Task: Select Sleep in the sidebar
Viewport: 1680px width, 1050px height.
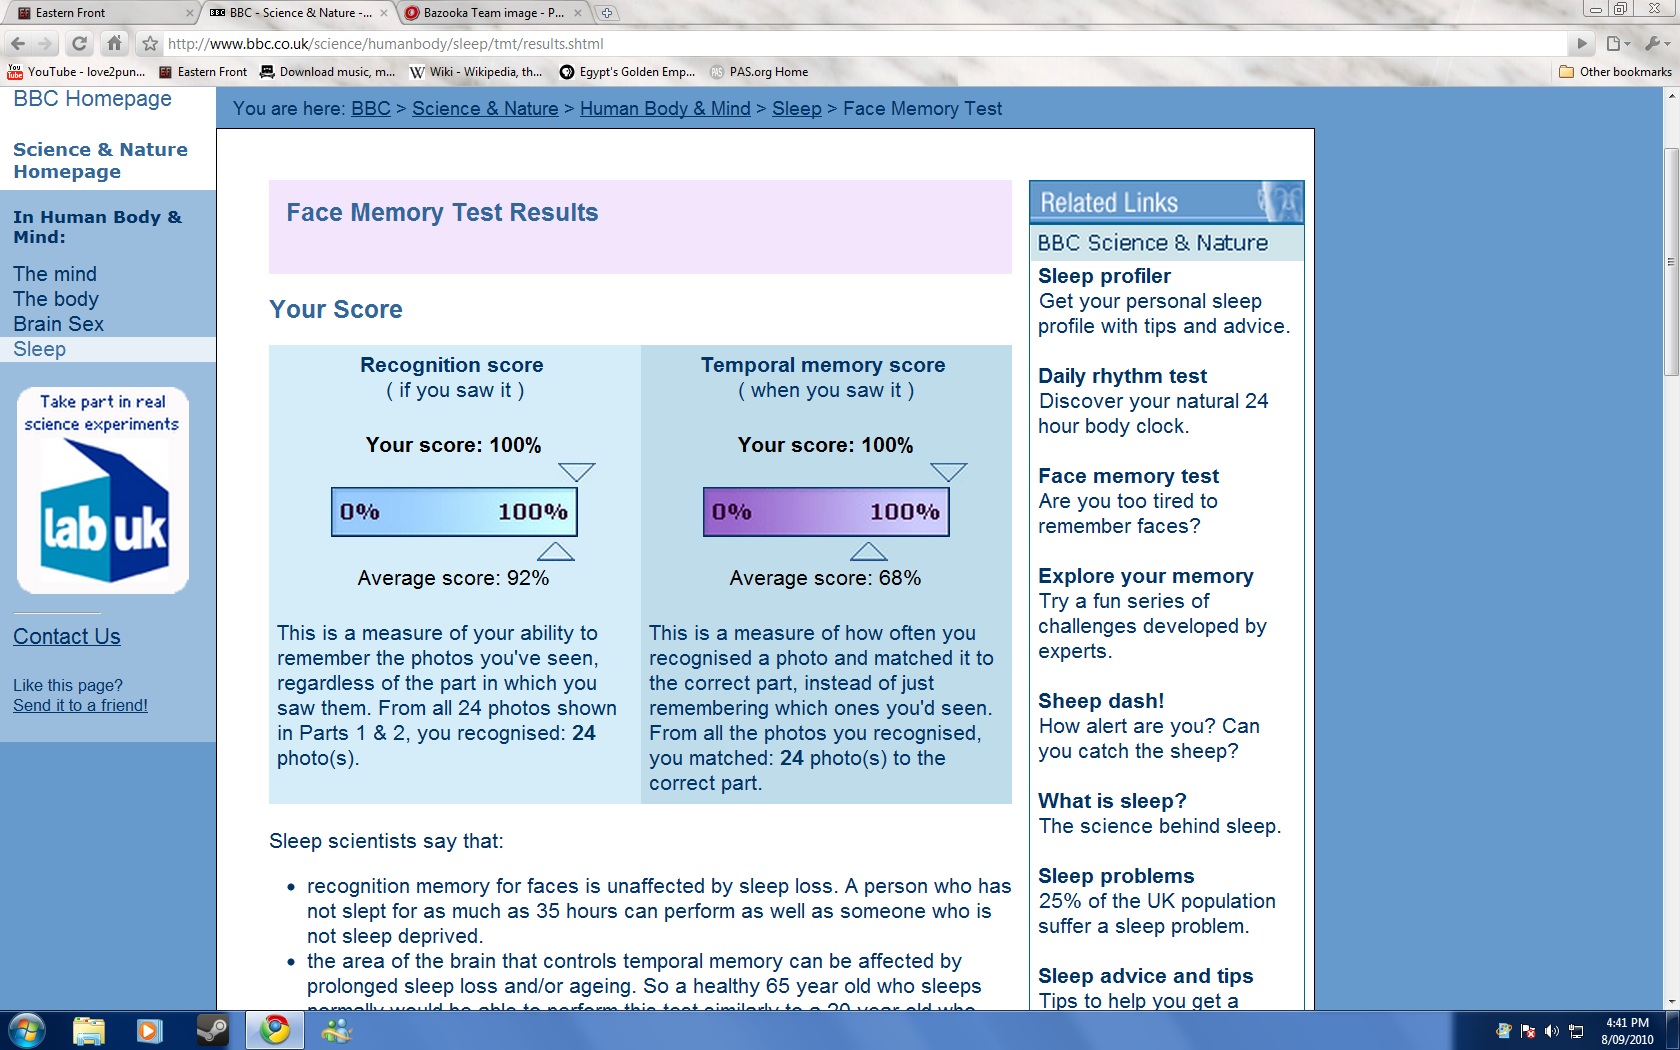Action: coord(40,349)
